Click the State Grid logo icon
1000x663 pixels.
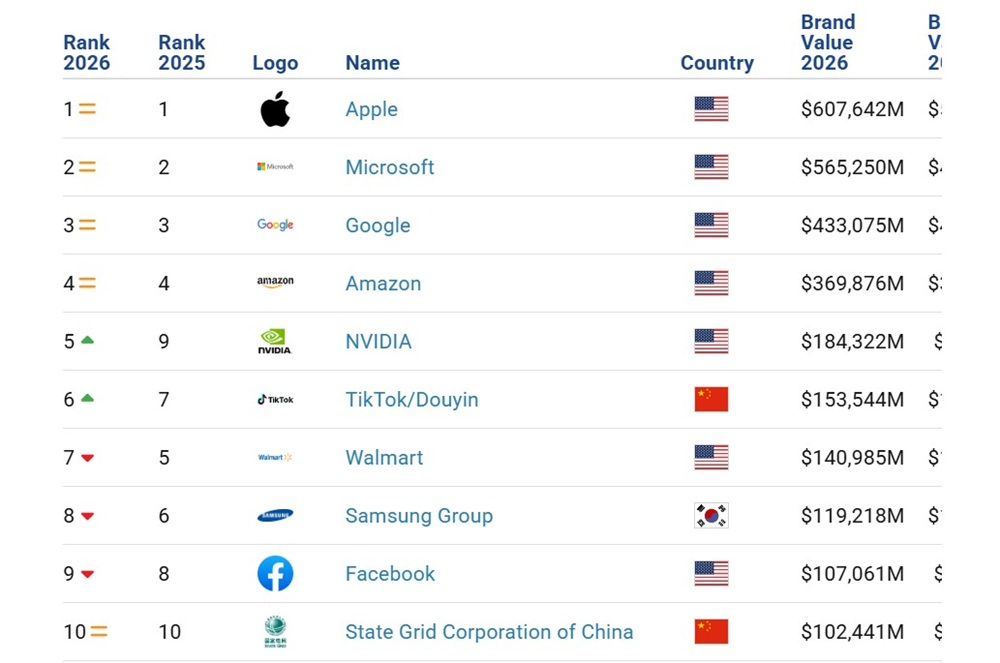(x=275, y=632)
